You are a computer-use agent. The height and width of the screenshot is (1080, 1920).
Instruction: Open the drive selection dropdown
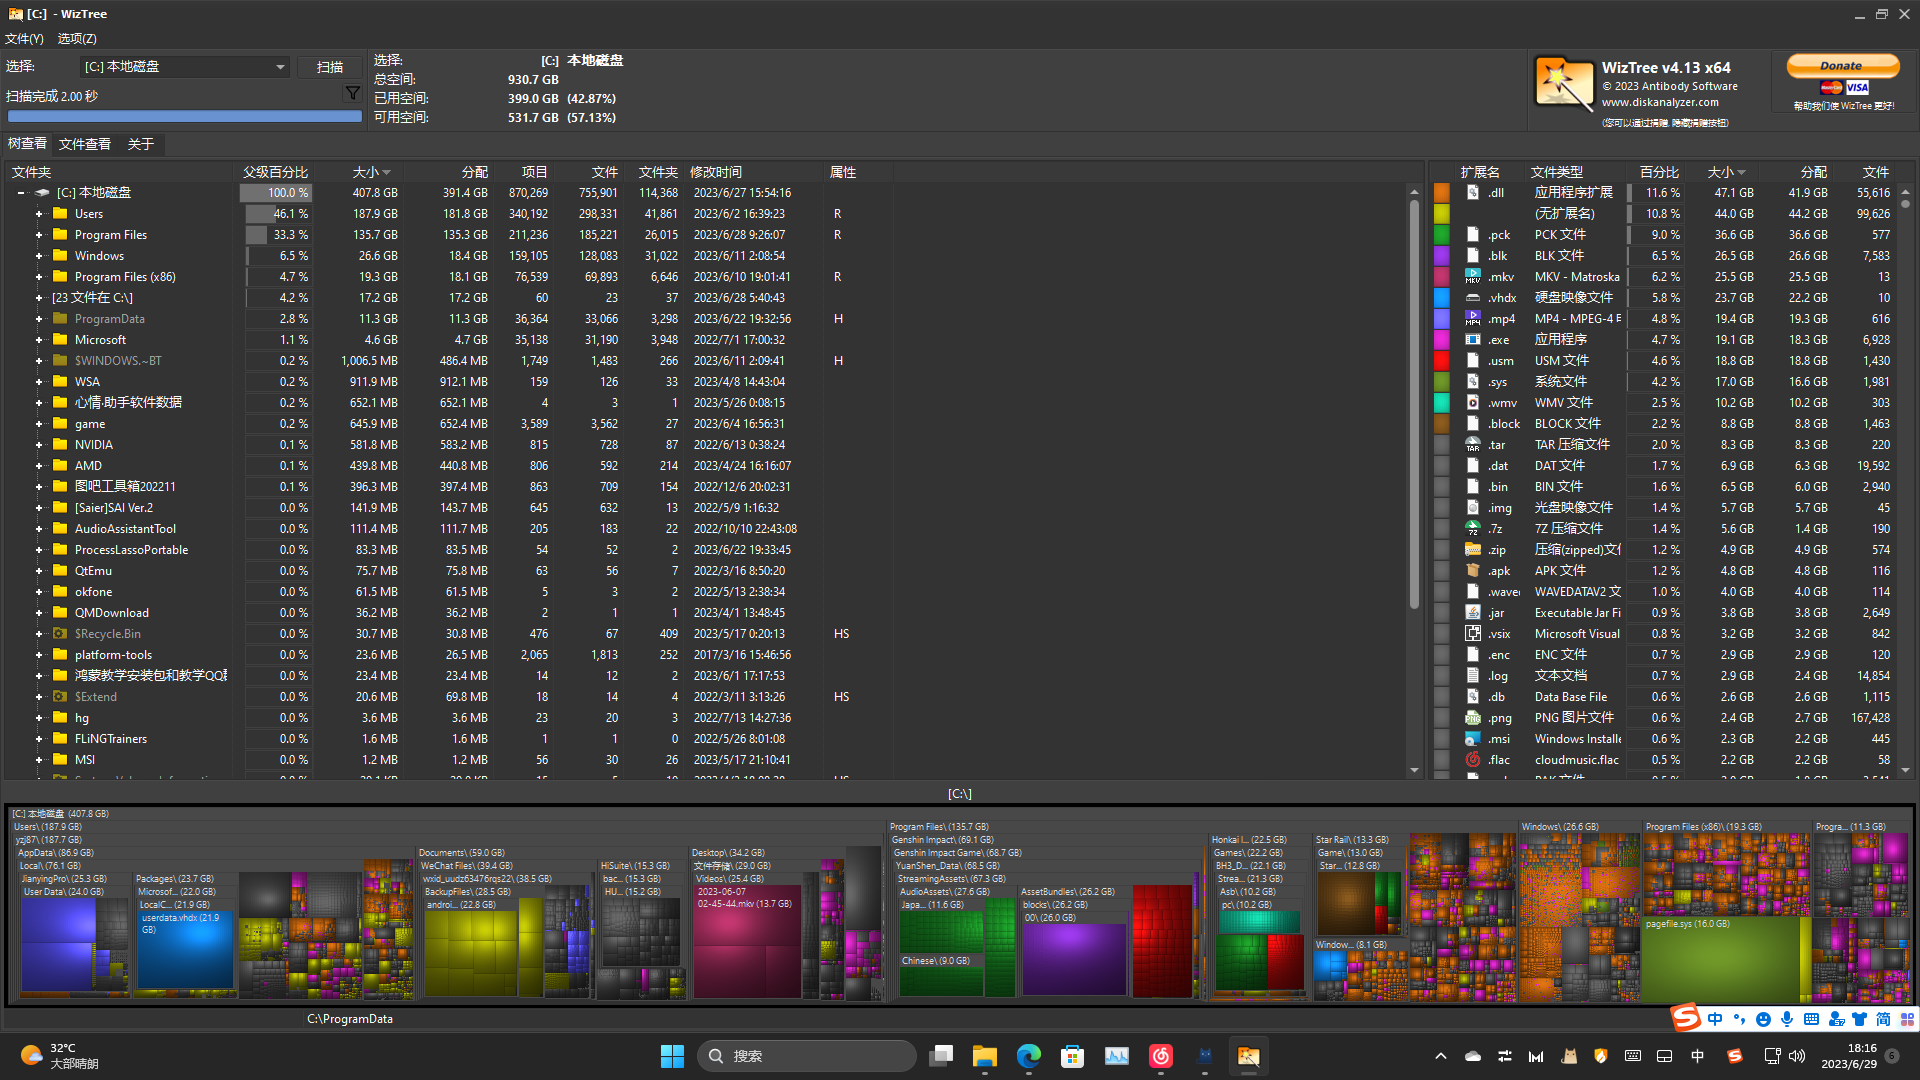click(x=280, y=67)
